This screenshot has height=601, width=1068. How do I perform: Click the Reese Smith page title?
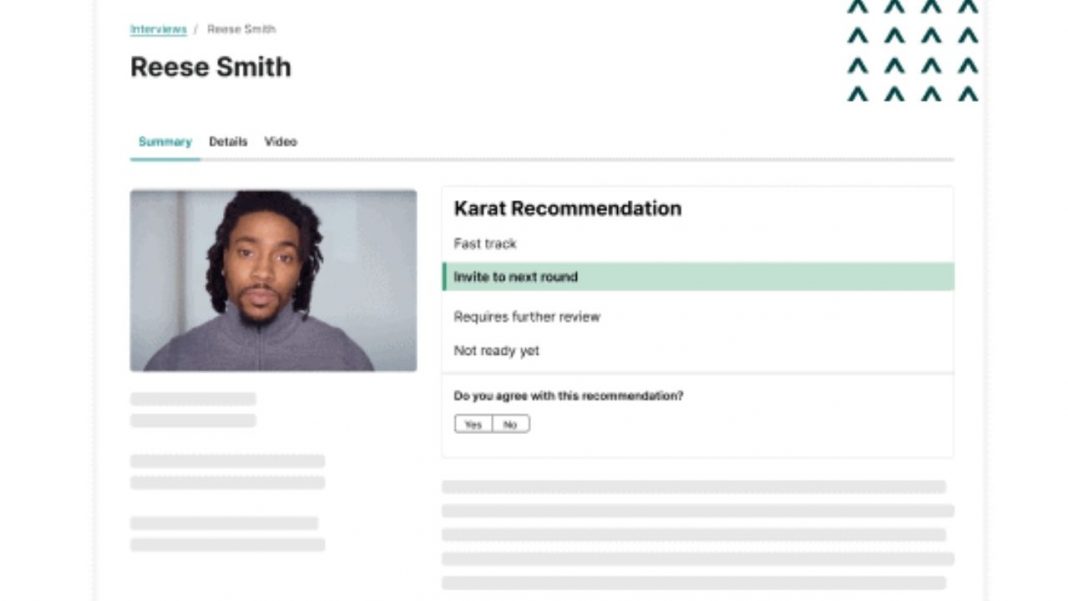pos(210,67)
